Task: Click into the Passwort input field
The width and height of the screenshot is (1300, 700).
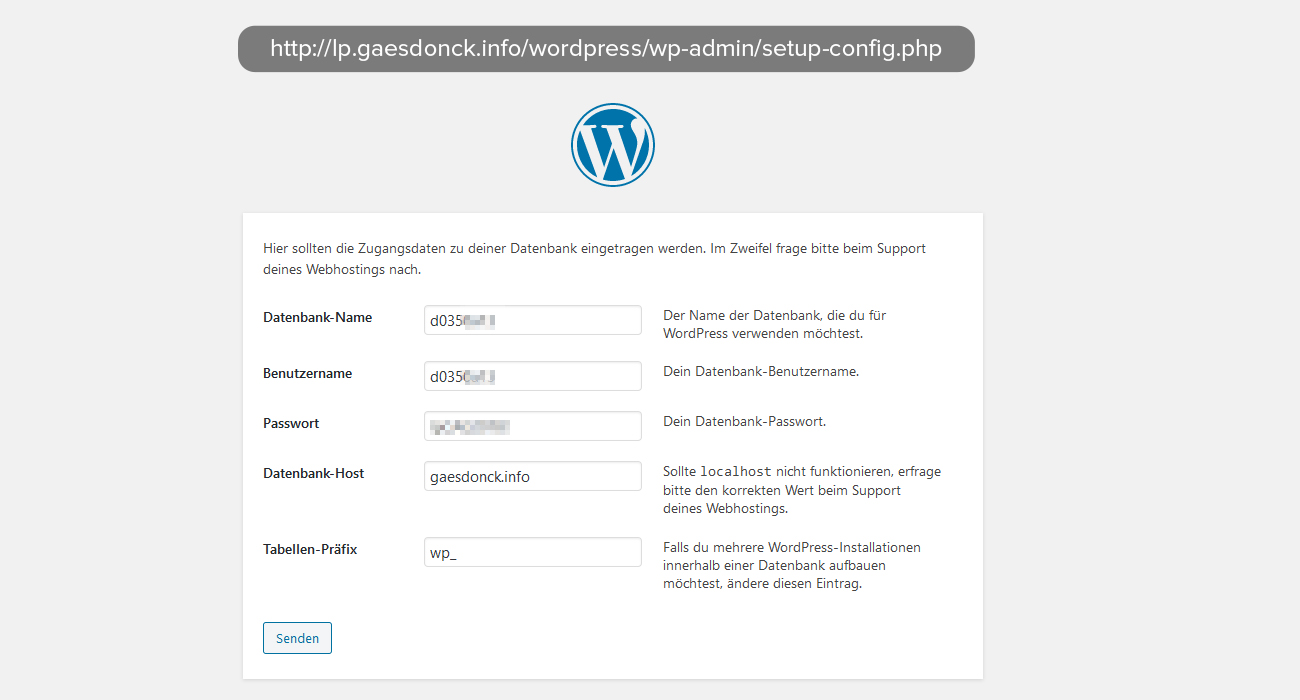Action: [x=532, y=427]
